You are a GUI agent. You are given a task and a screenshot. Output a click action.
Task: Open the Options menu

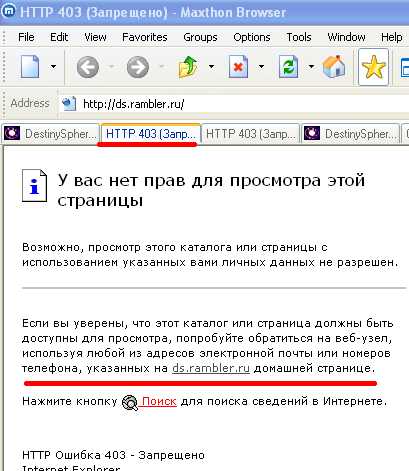pos(252,37)
